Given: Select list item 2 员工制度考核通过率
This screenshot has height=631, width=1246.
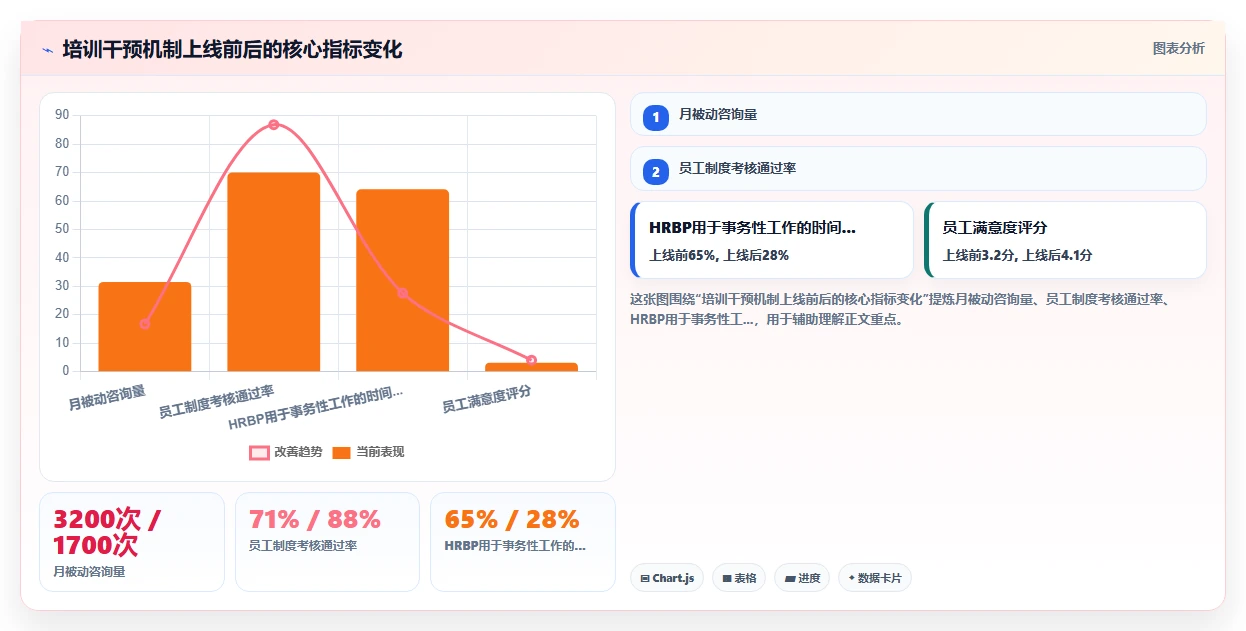Looking at the screenshot, I should (x=918, y=168).
